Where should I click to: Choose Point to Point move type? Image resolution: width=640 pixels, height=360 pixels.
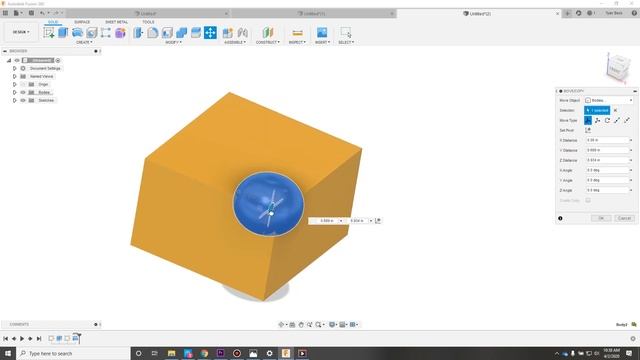[x=617, y=120]
